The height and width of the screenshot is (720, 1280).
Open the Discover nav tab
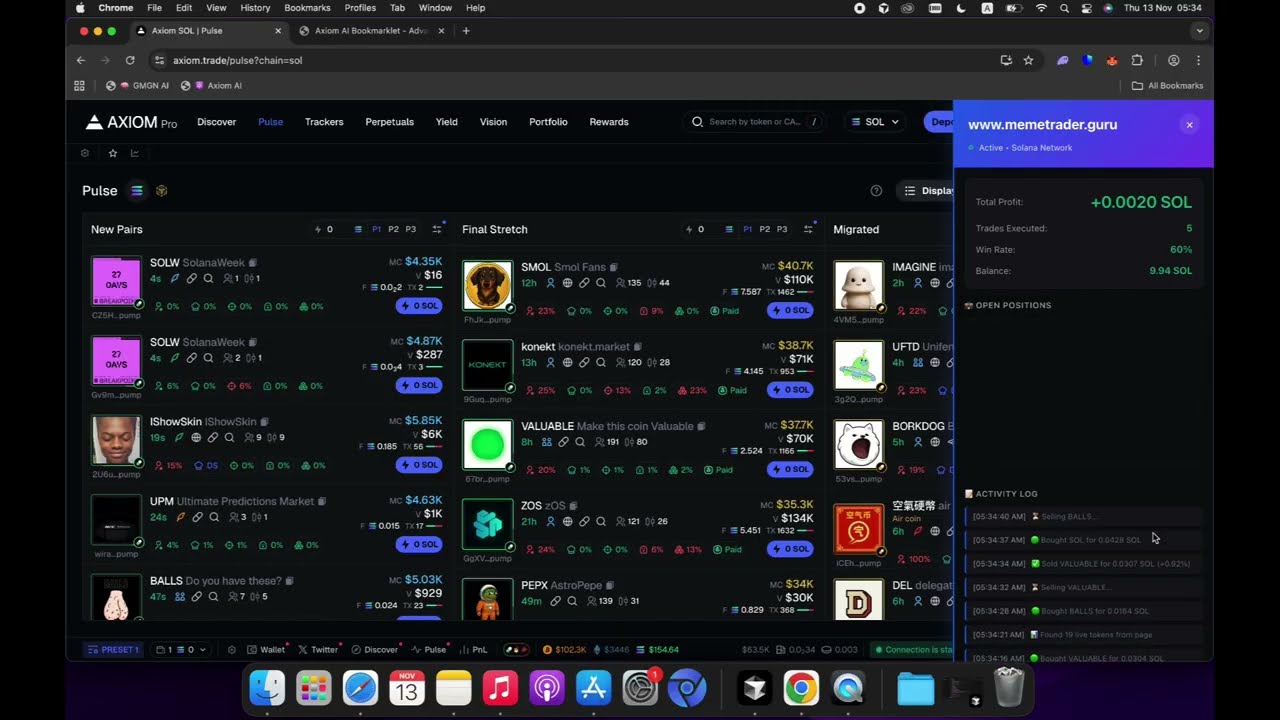click(x=216, y=122)
